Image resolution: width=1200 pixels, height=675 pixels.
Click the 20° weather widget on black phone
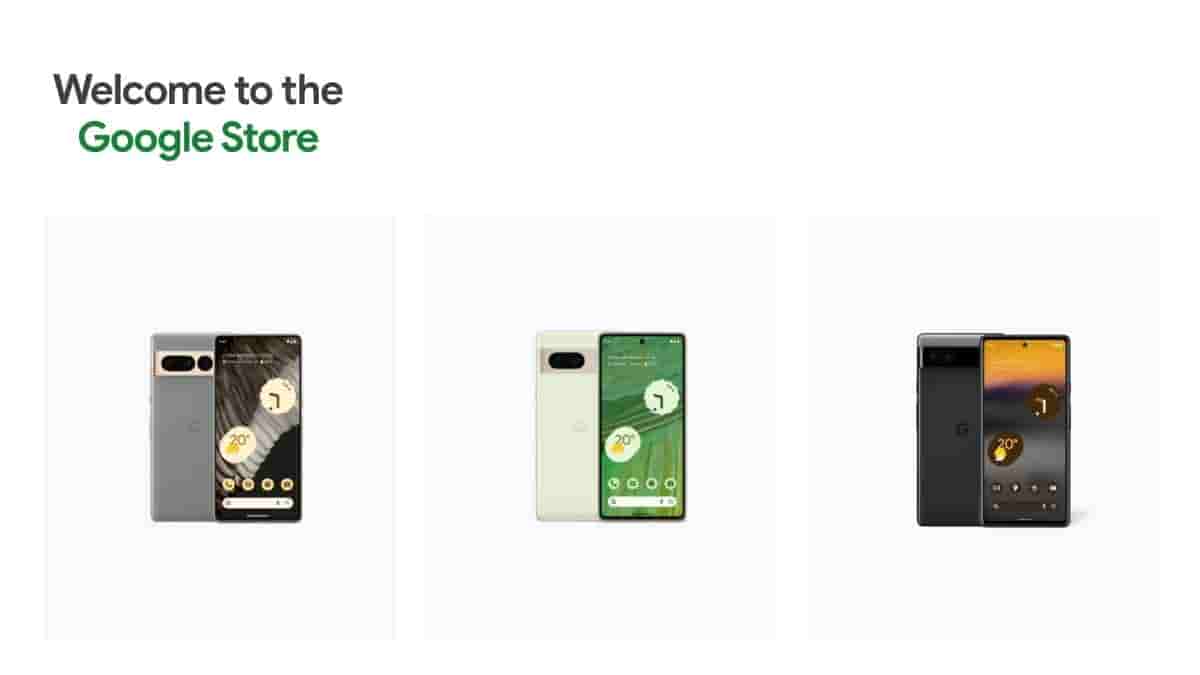pos(1006,447)
